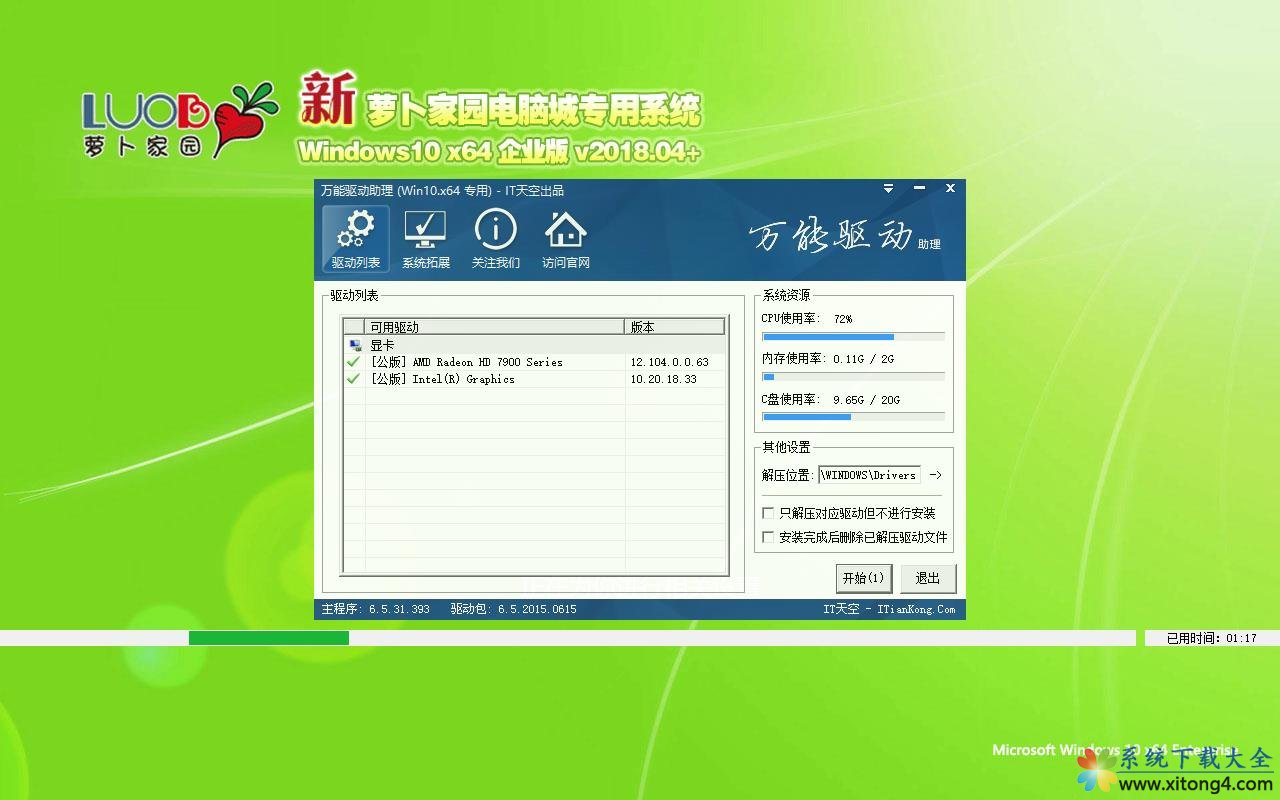Image resolution: width=1280 pixels, height=800 pixels.
Task: Select the 显卡 category row icon
Action: [x=354, y=345]
